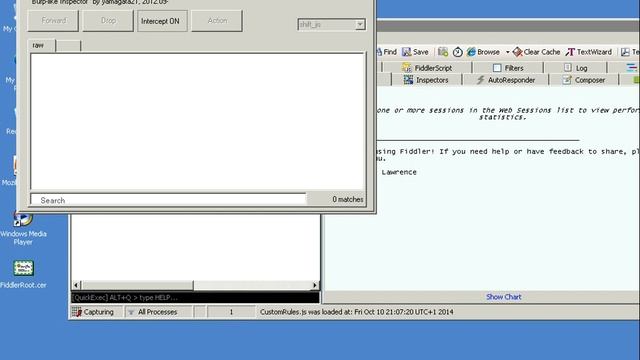
Task: Click the Show Chart link
Action: click(503, 297)
